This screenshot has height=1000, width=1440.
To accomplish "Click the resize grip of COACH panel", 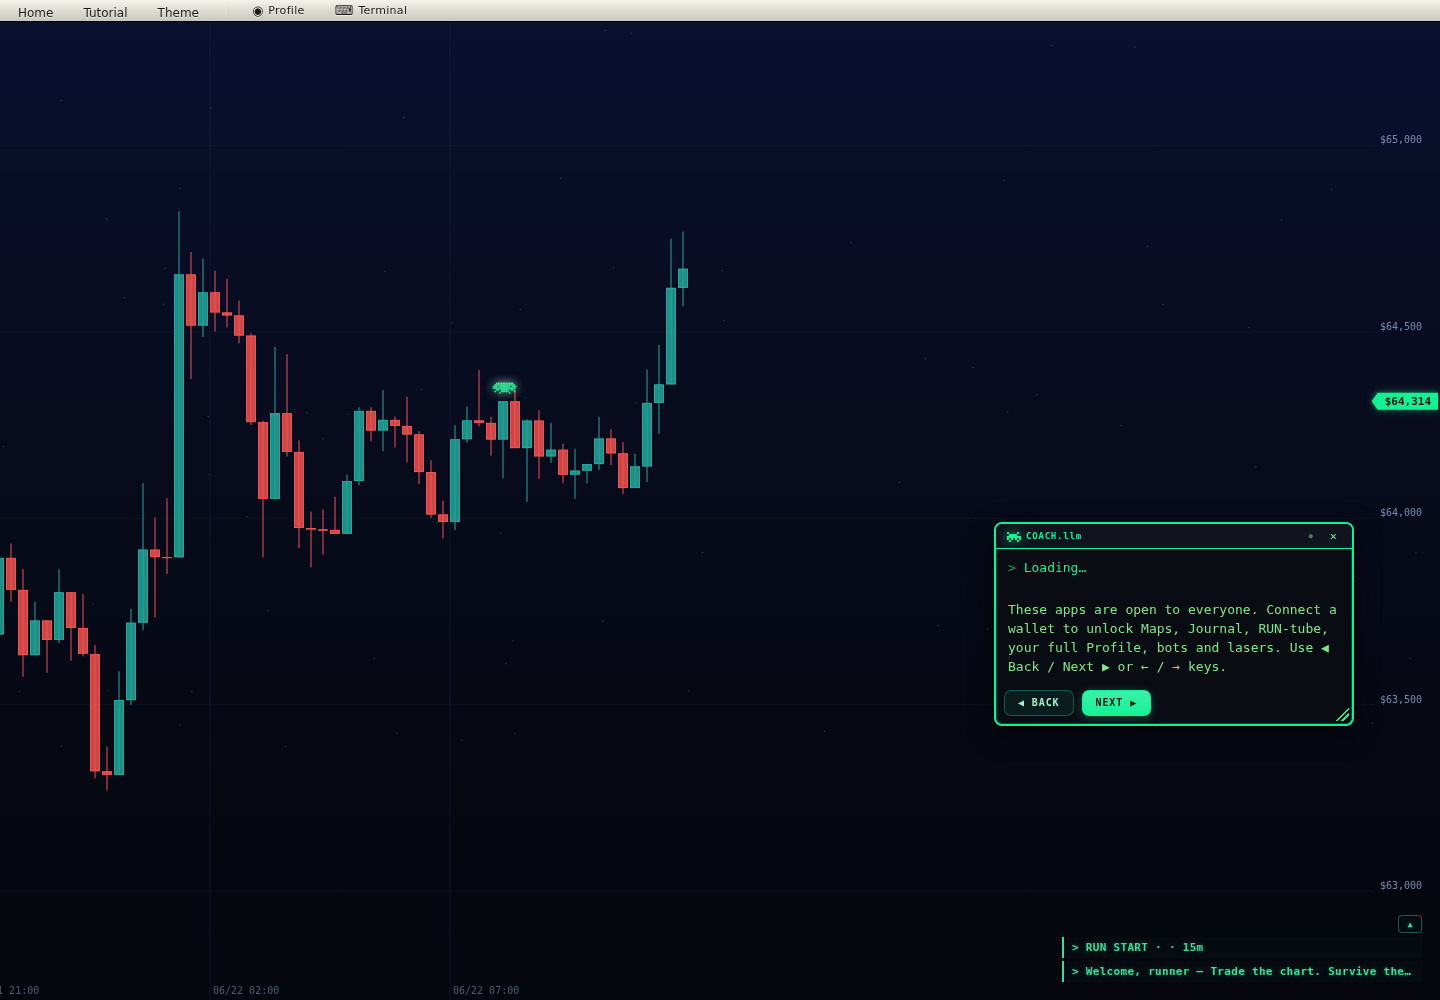I will point(1343,714).
